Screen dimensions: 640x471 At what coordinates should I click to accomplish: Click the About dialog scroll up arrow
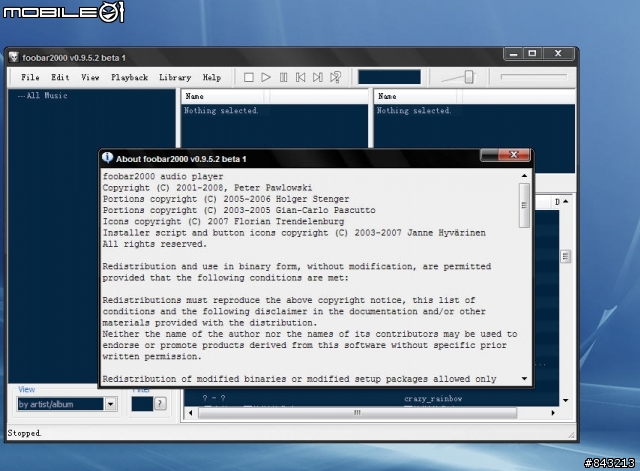524,176
